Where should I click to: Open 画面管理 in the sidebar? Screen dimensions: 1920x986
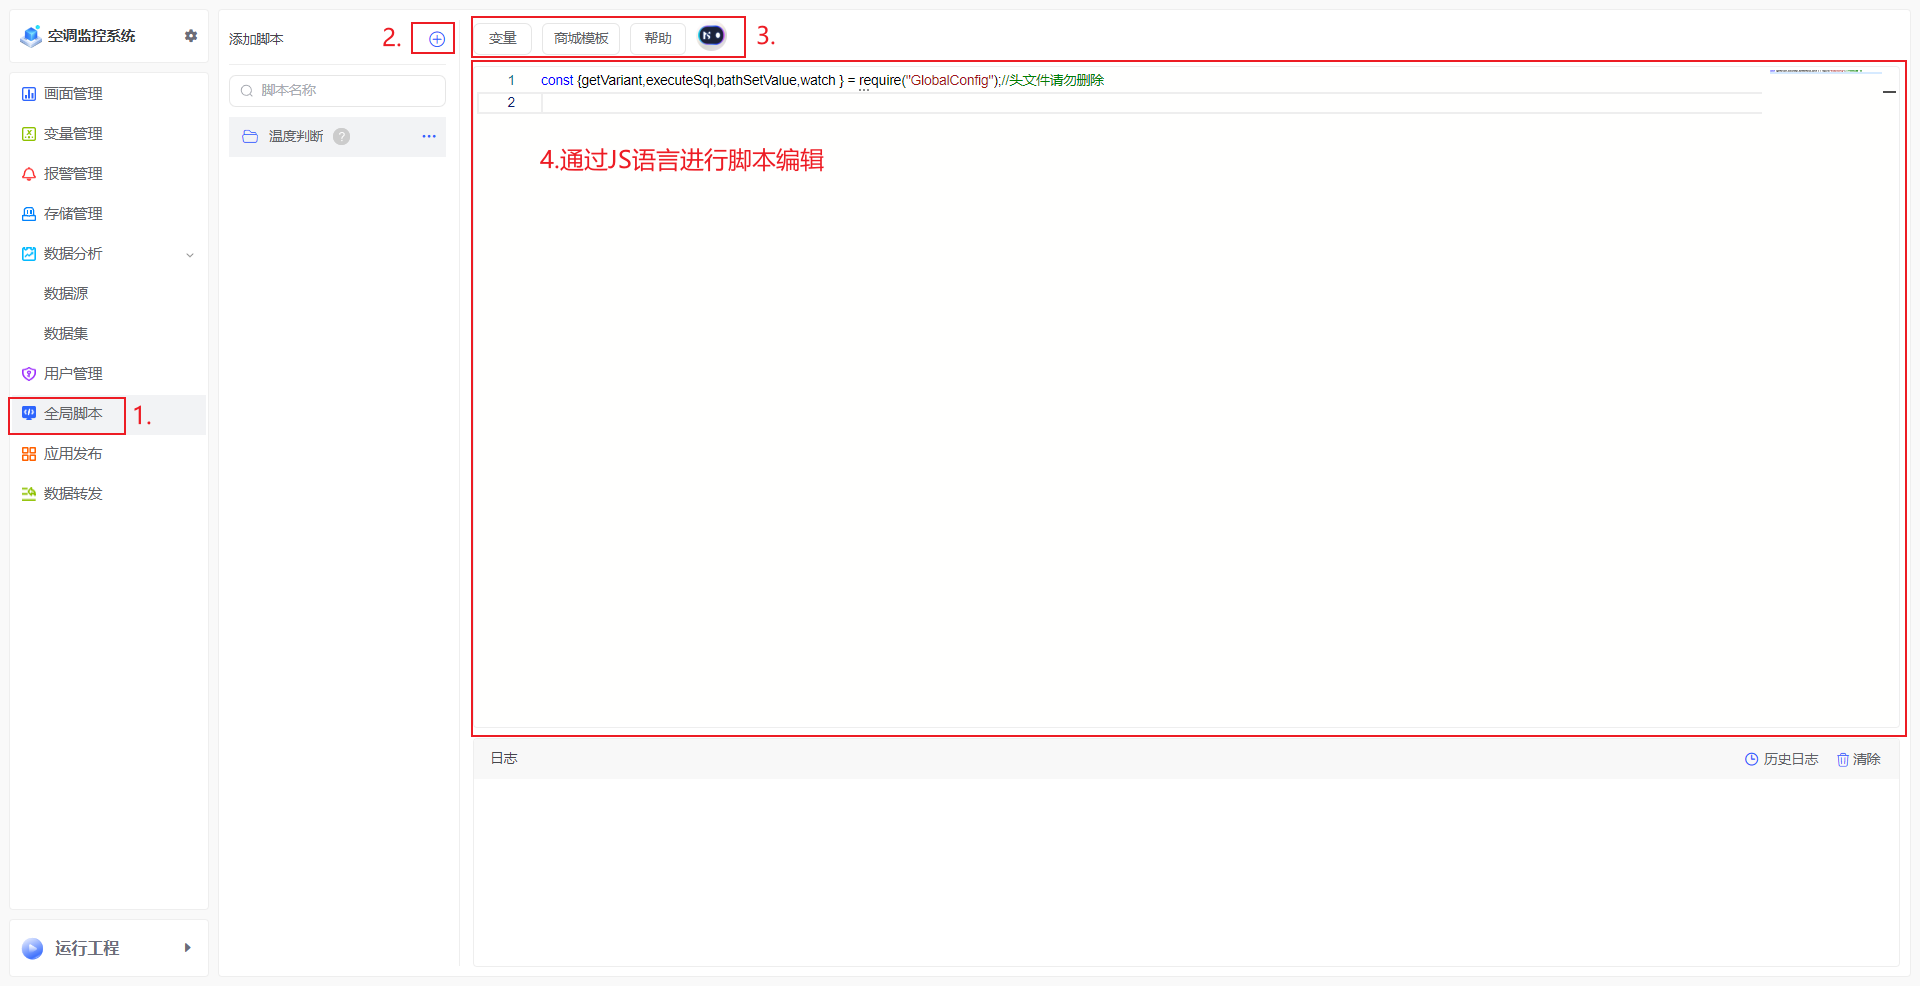click(73, 94)
